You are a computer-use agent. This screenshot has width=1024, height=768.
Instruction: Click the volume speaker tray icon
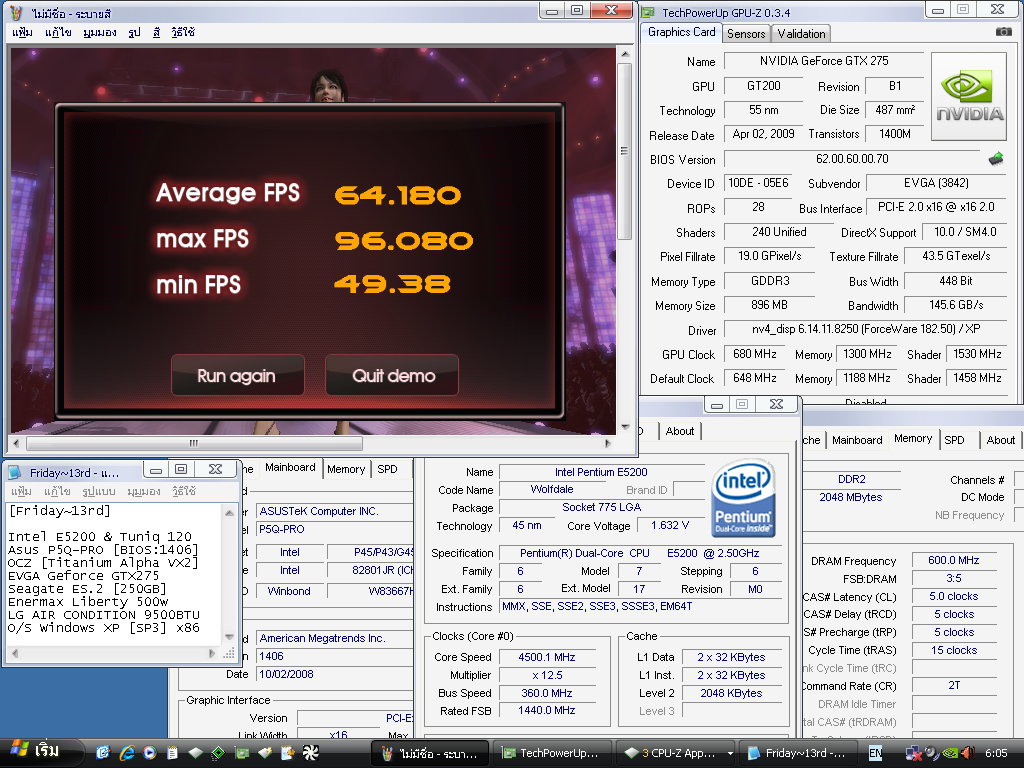(967, 753)
